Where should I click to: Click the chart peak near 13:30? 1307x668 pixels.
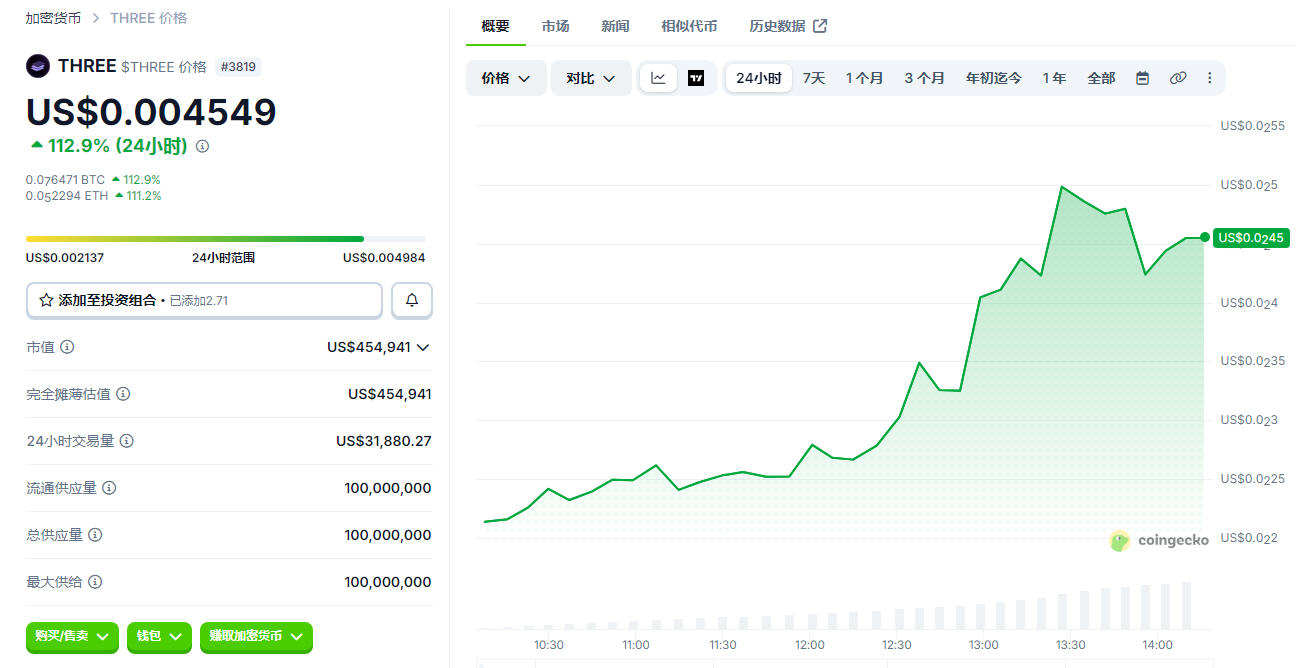1061,187
